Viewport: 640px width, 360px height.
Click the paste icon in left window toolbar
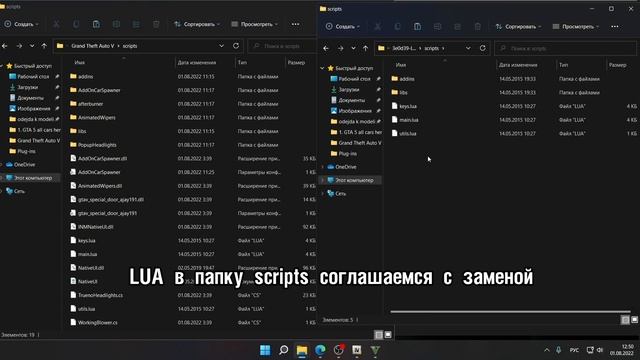96,24
